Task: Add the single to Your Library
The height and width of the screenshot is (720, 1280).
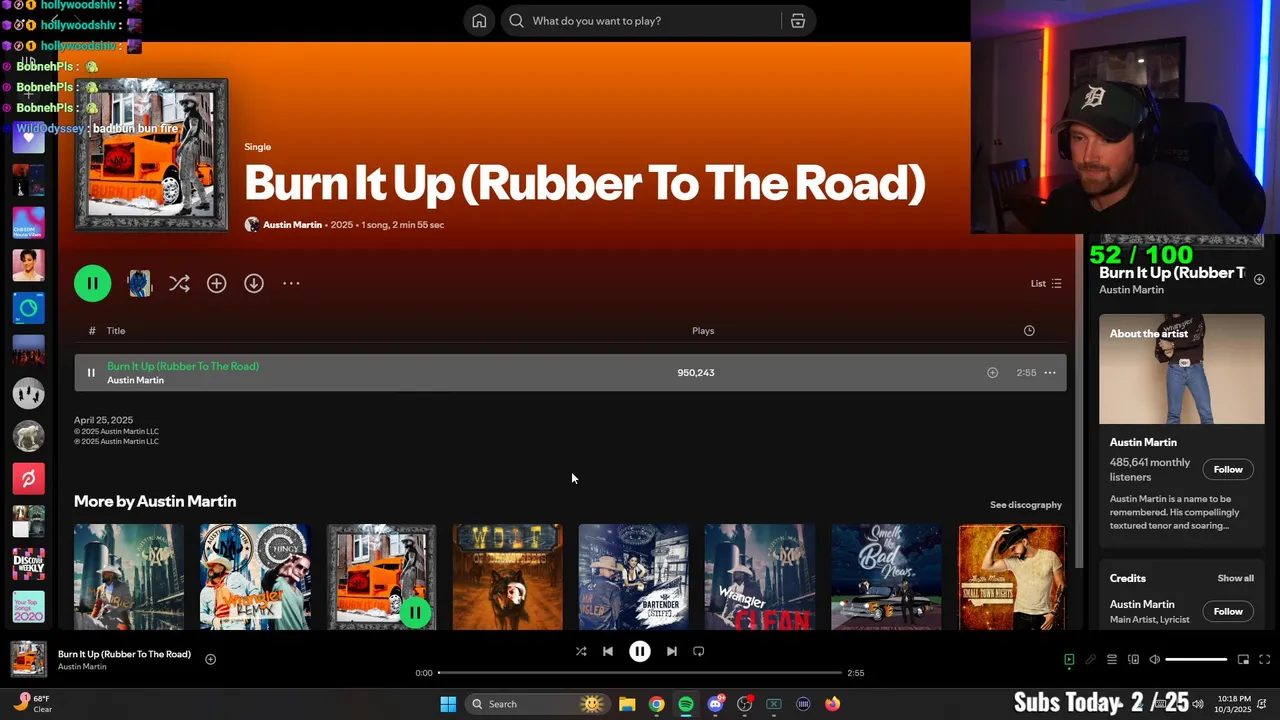Action: tap(216, 284)
